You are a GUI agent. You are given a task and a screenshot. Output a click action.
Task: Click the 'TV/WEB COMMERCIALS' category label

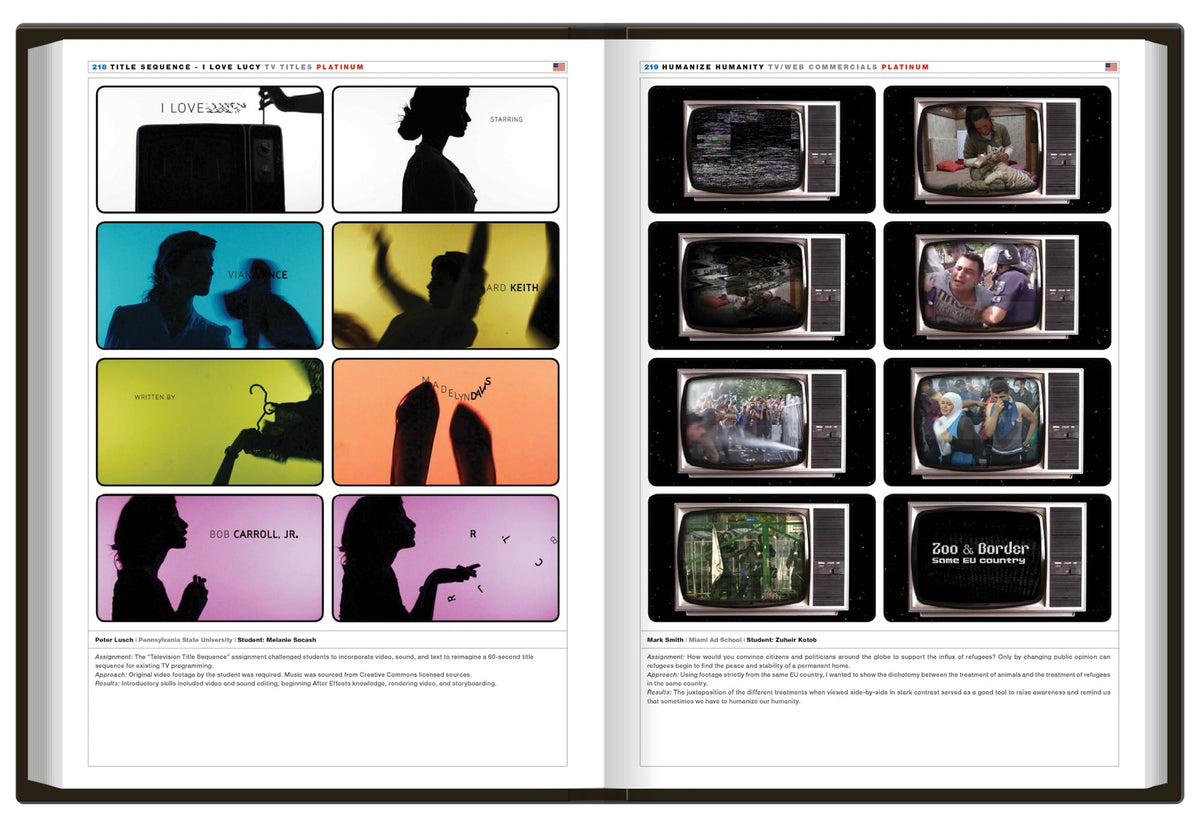[x=823, y=67]
